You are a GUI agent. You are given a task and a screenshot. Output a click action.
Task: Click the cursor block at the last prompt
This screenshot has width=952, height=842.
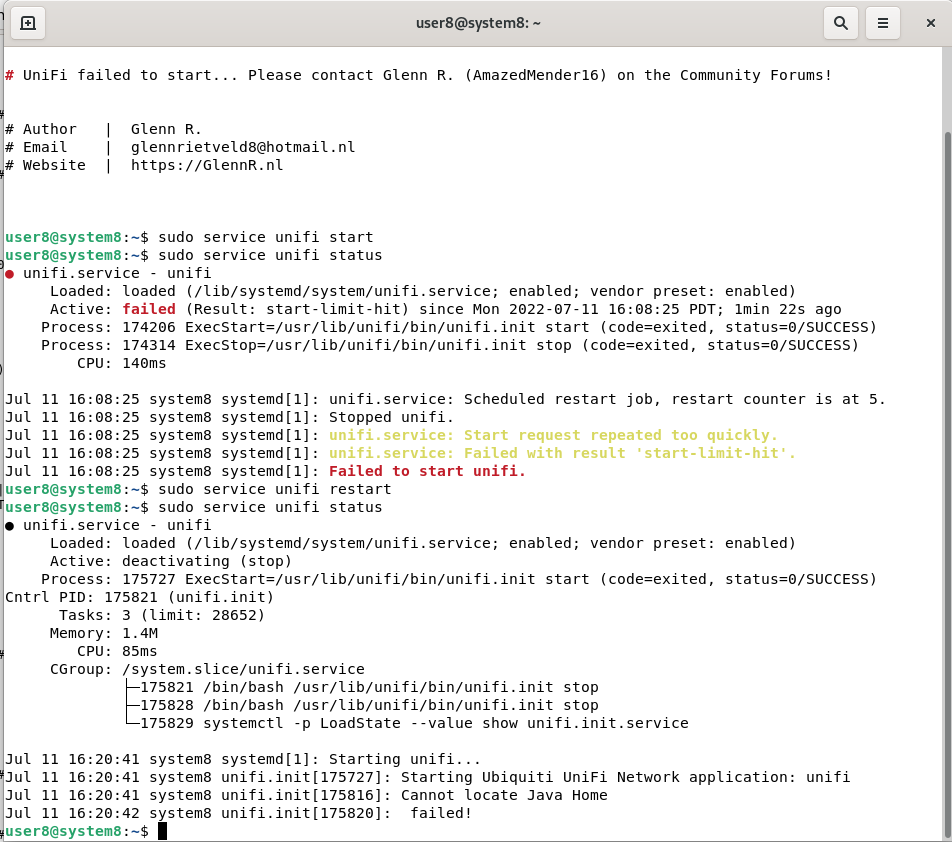[162, 831]
